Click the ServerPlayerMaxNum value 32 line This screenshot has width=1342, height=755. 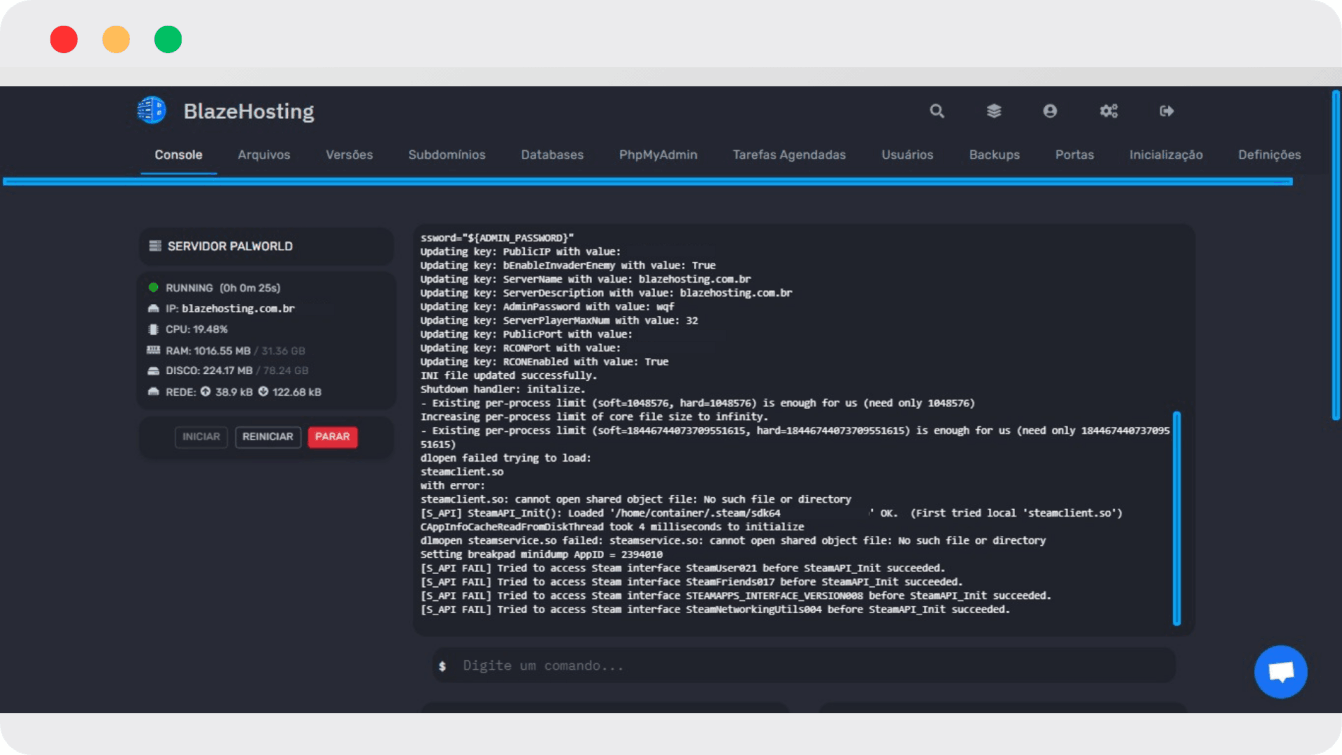pyautogui.click(x=559, y=320)
